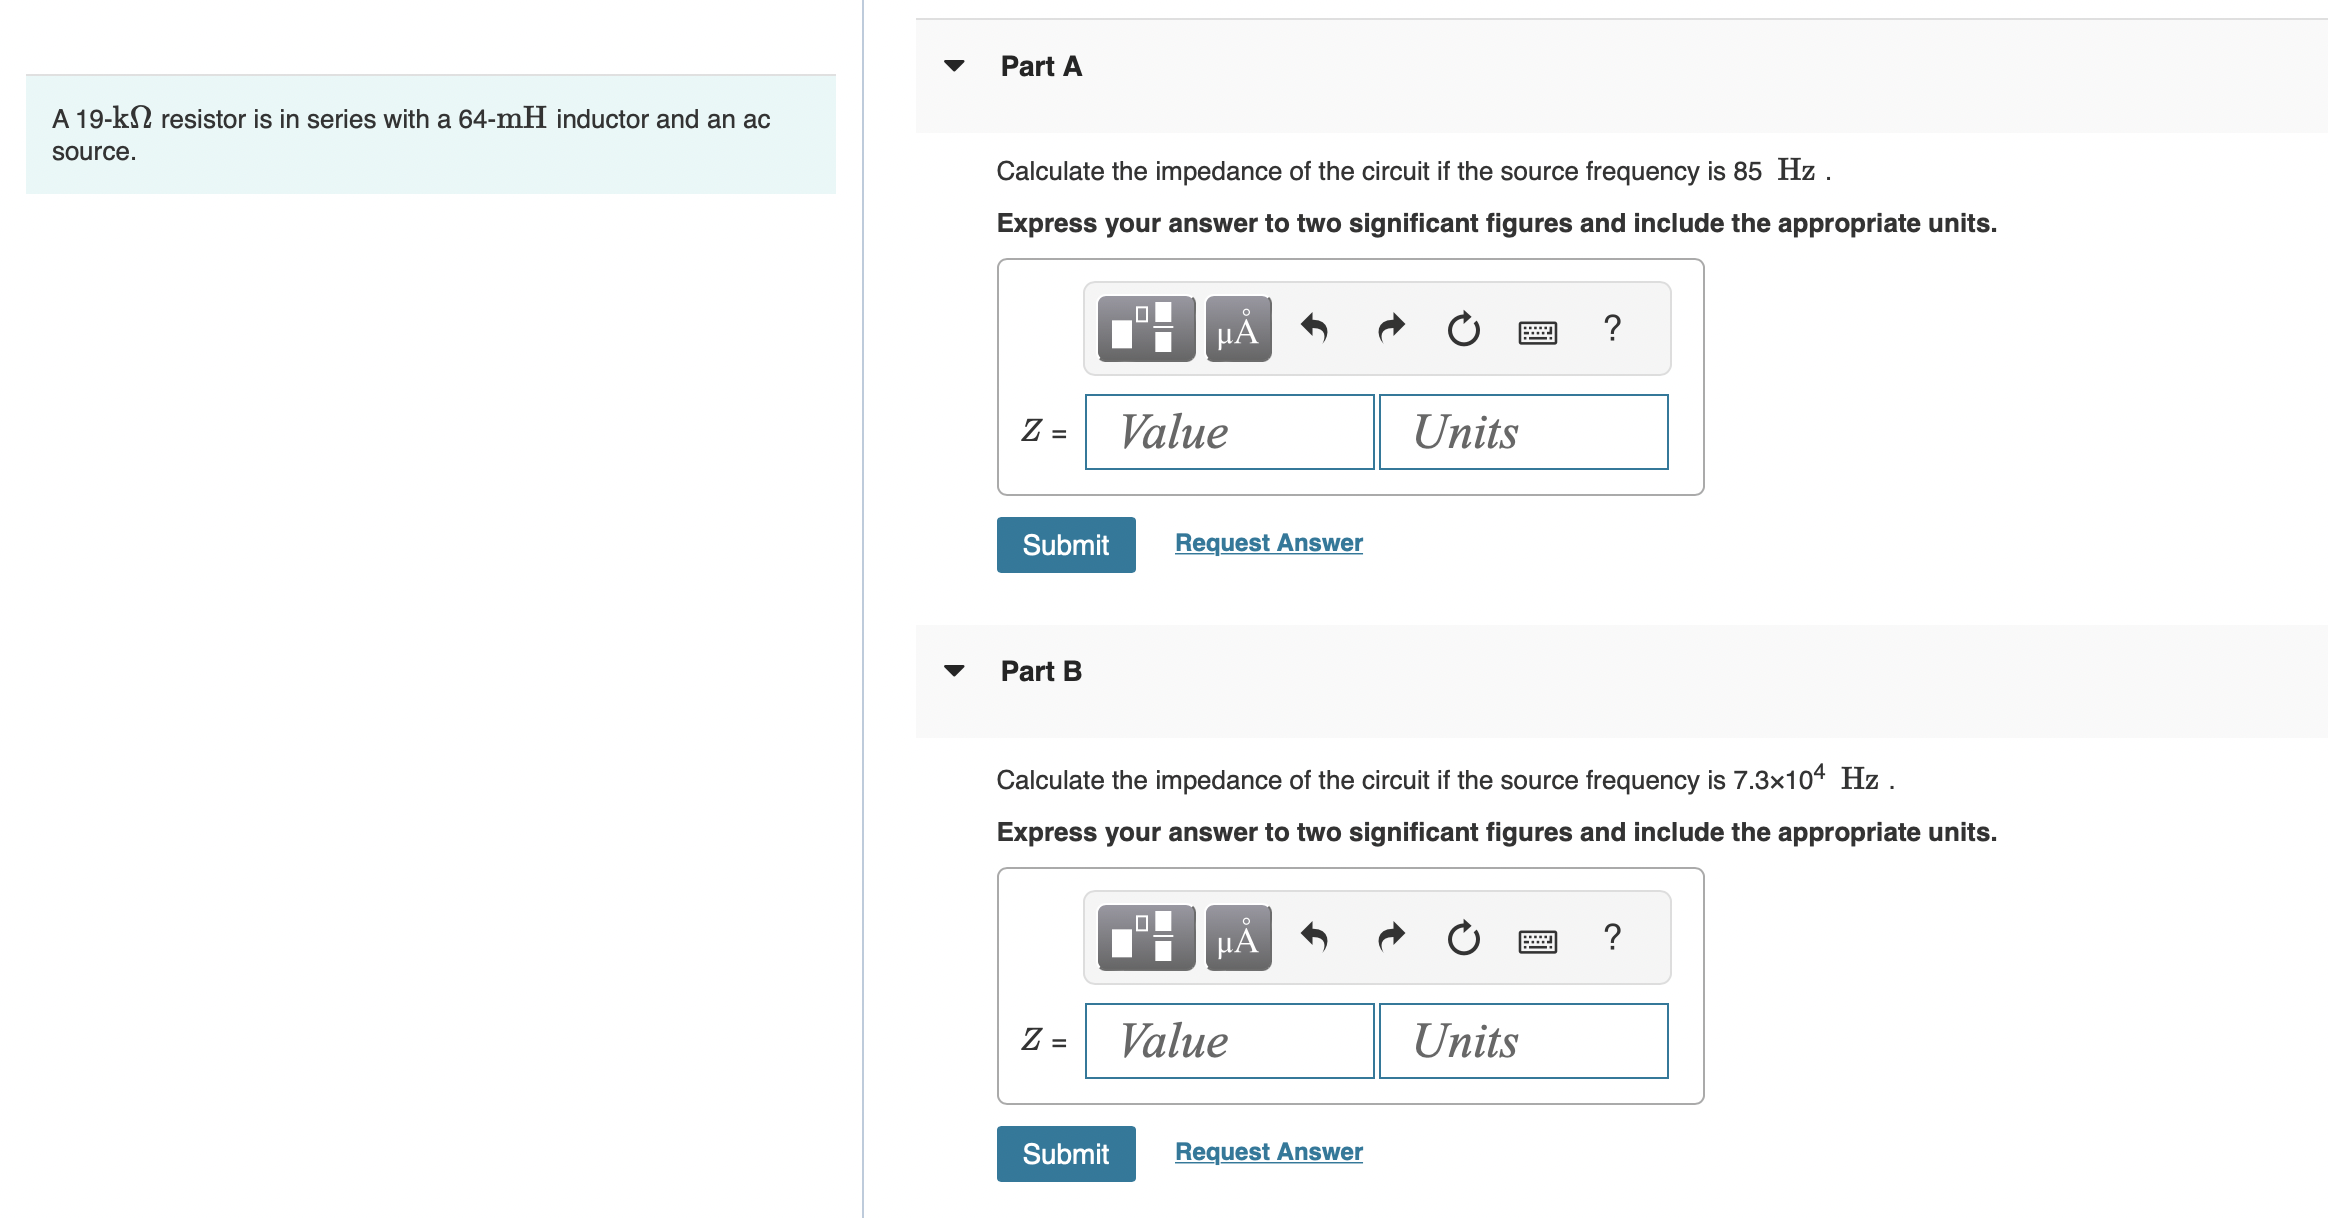Viewport: 2328px width, 1218px height.
Task: Collapse the Part B section
Action: pyautogui.click(x=955, y=671)
